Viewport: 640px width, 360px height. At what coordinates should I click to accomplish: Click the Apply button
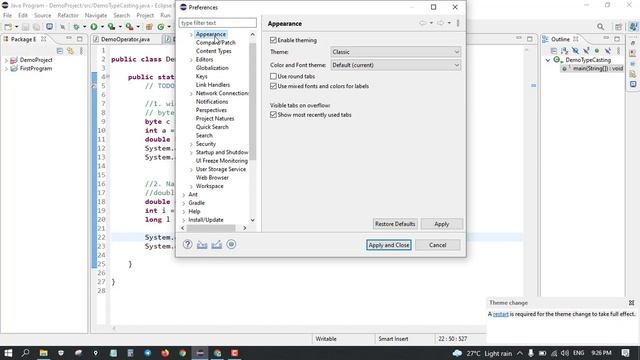(x=442, y=224)
